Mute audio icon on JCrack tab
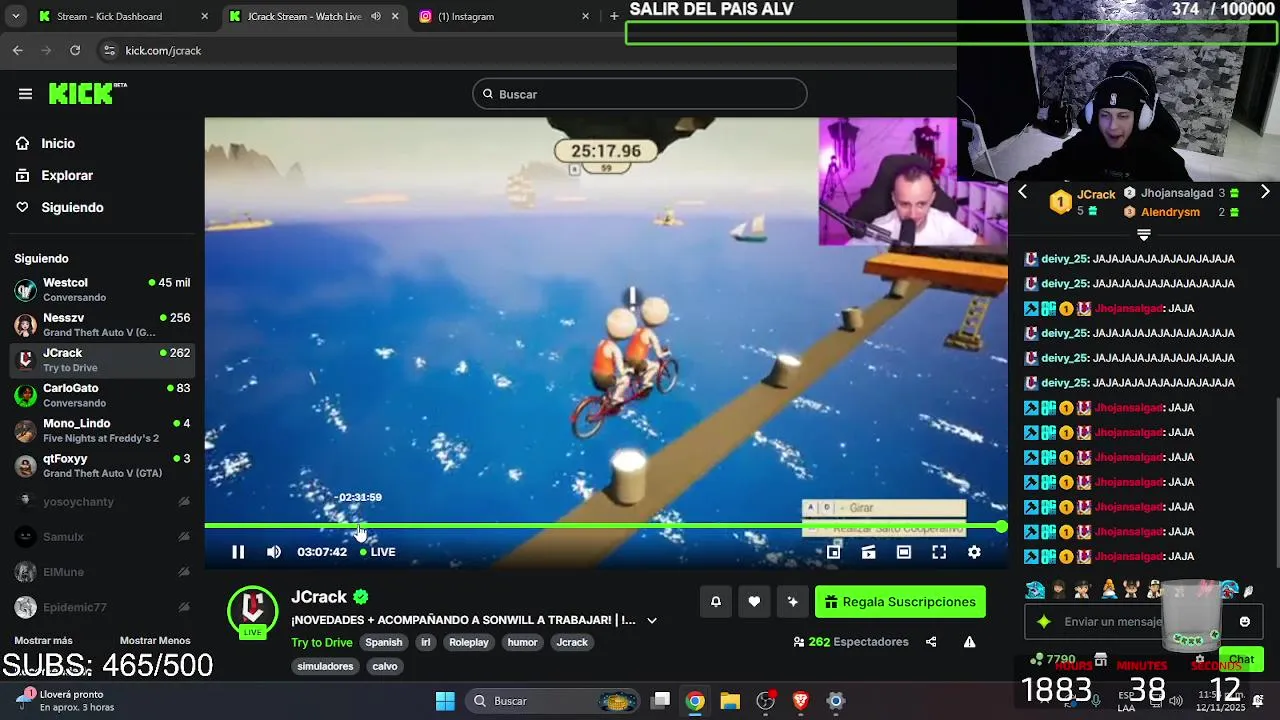The image size is (1280, 720). coord(376,17)
